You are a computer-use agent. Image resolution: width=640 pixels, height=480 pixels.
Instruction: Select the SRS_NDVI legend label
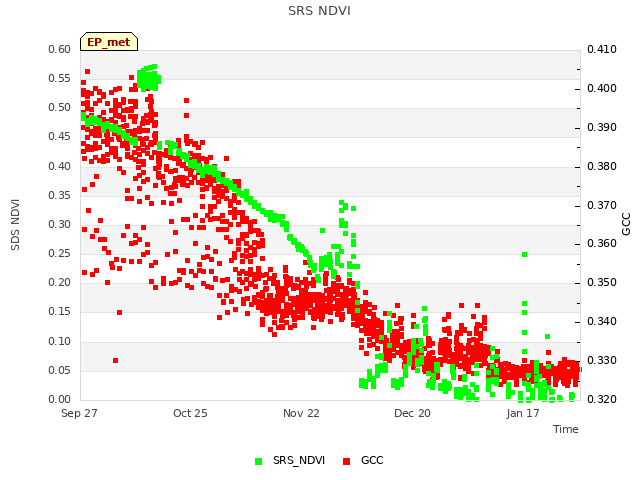(x=299, y=460)
